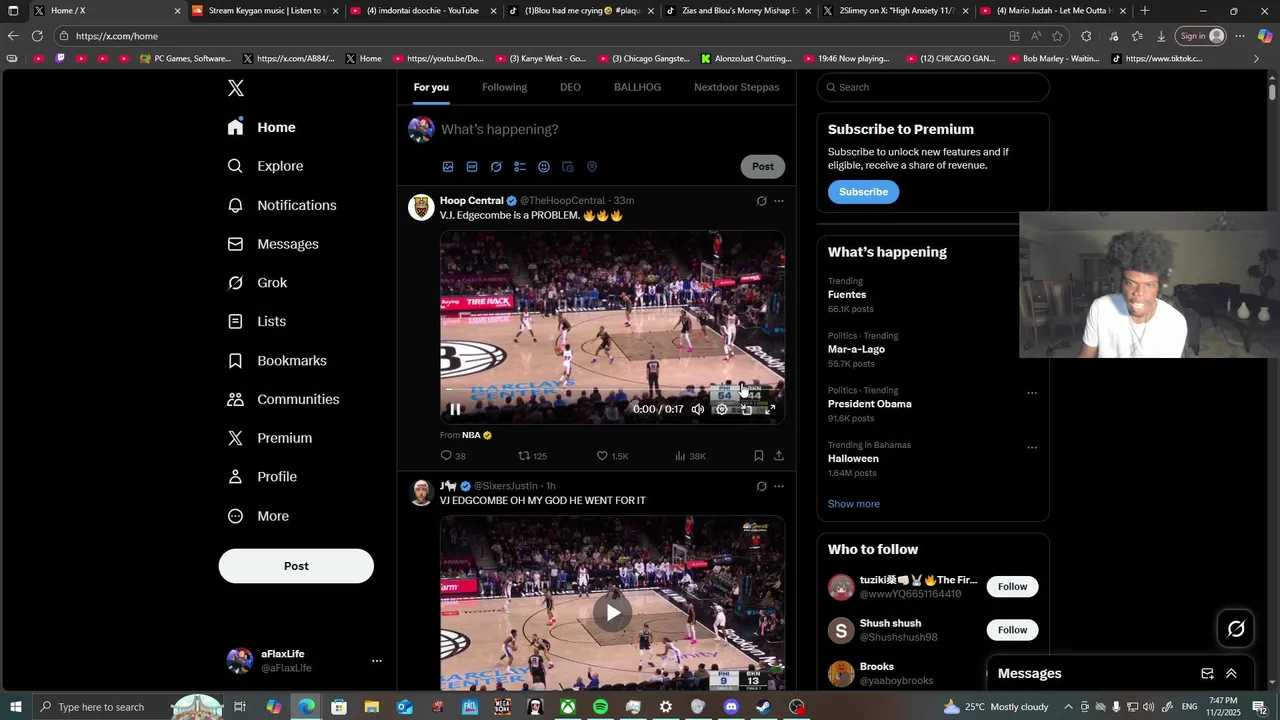Open more options on Hoop Central post
Screen dimensions: 1280x720
[x=779, y=201]
